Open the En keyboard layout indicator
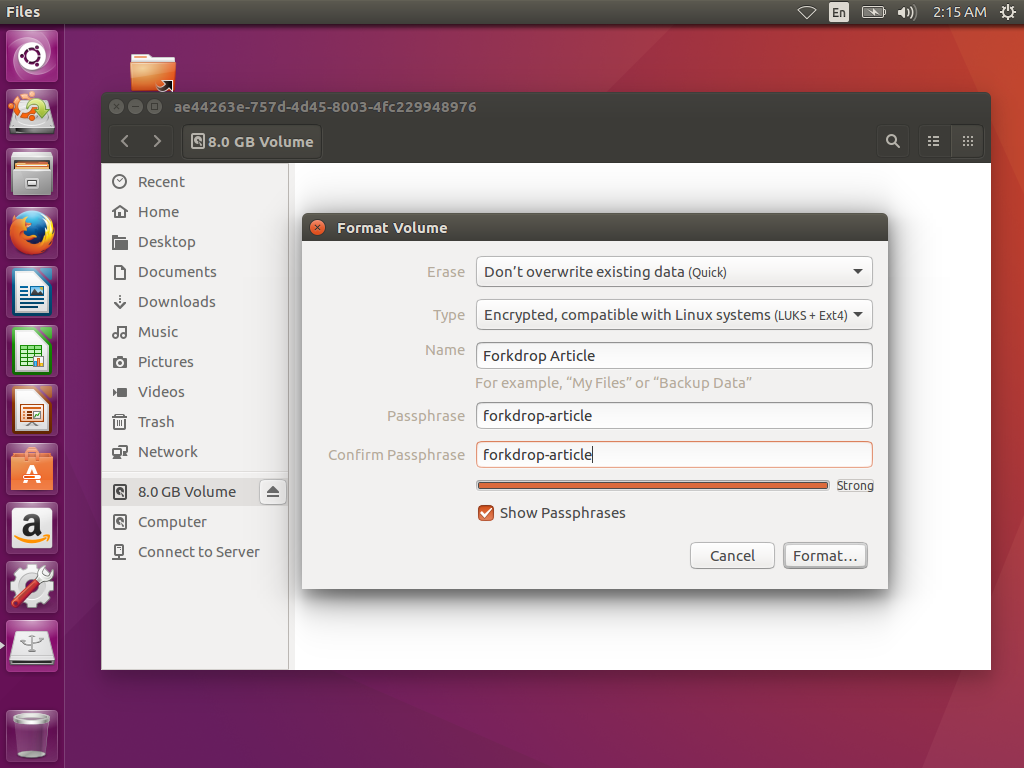Viewport: 1024px width, 768px height. 839,13
